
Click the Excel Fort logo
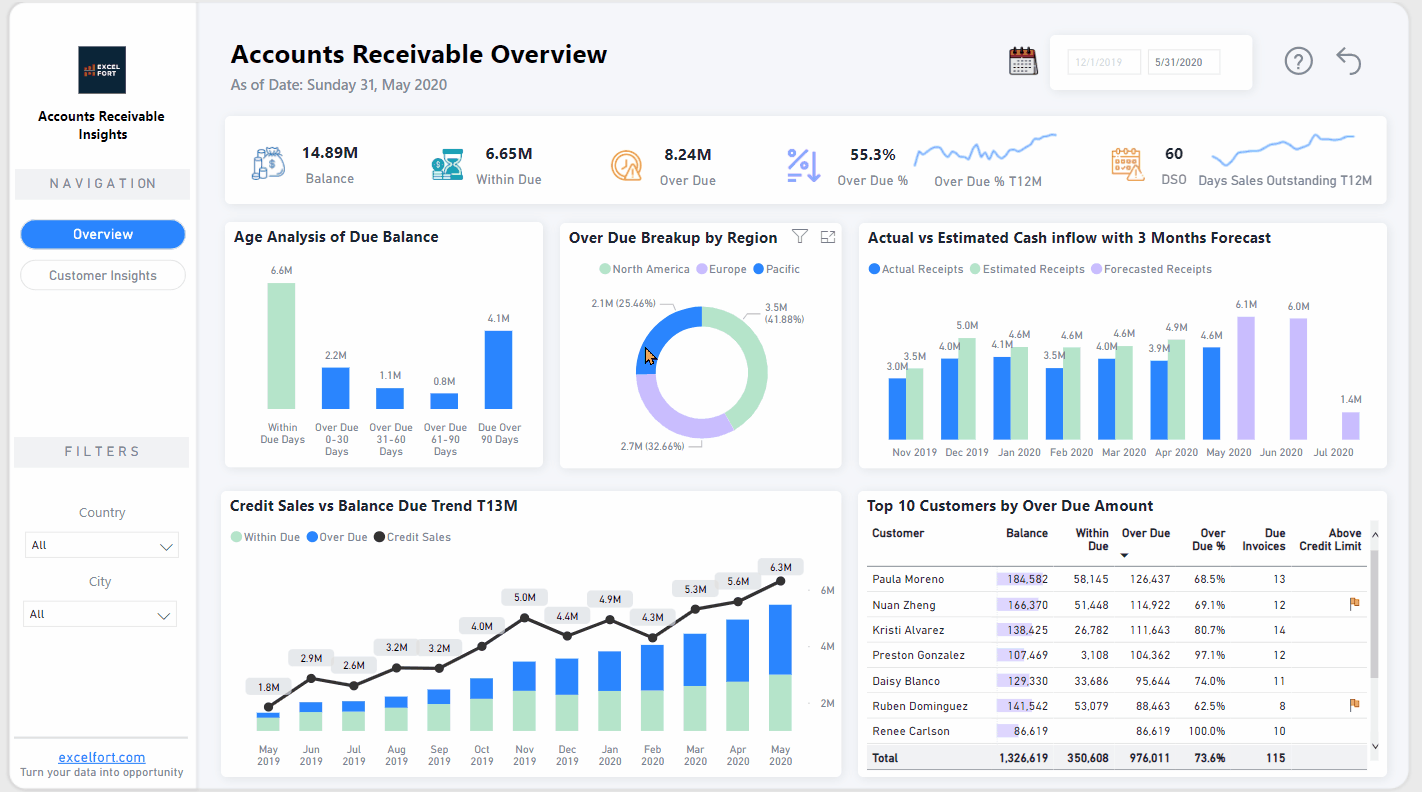coord(102,70)
